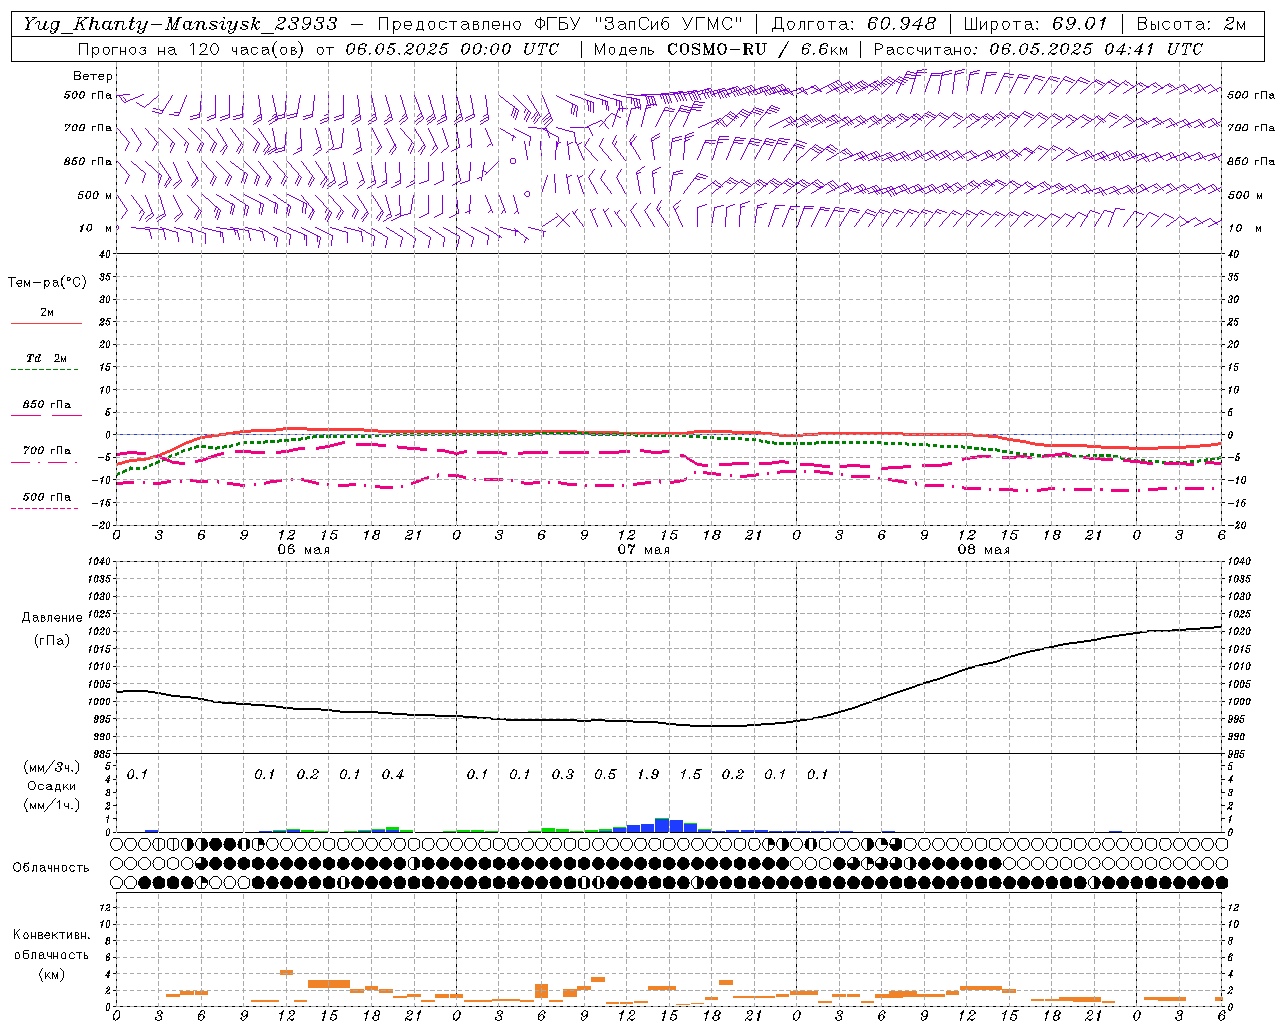Image resolution: width=1280 pixels, height=1024 pixels.
Task: Click the 'Широта: 69.01' field
Action: 1036,24
